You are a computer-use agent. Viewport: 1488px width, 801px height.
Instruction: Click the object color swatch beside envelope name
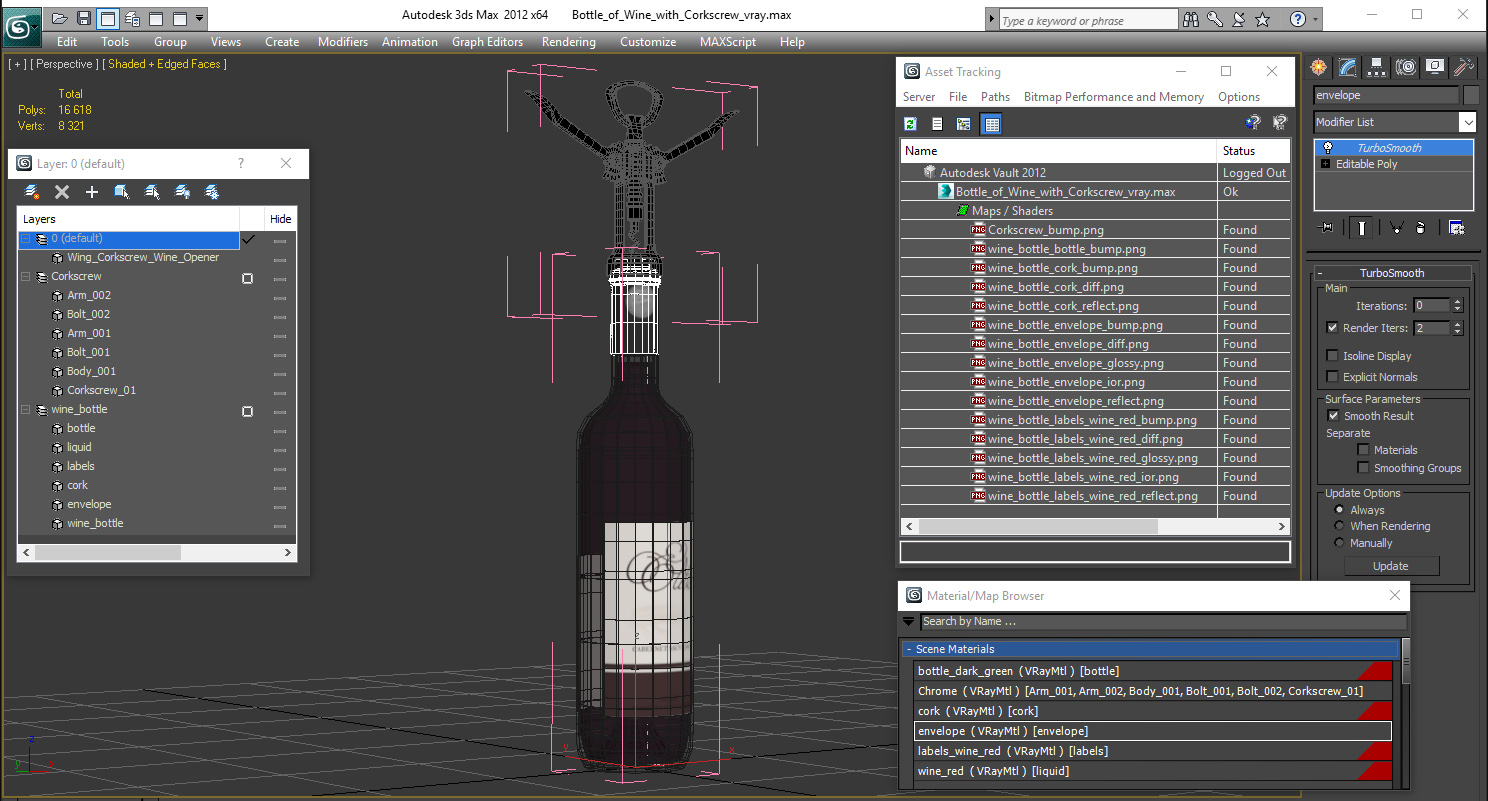[1471, 95]
